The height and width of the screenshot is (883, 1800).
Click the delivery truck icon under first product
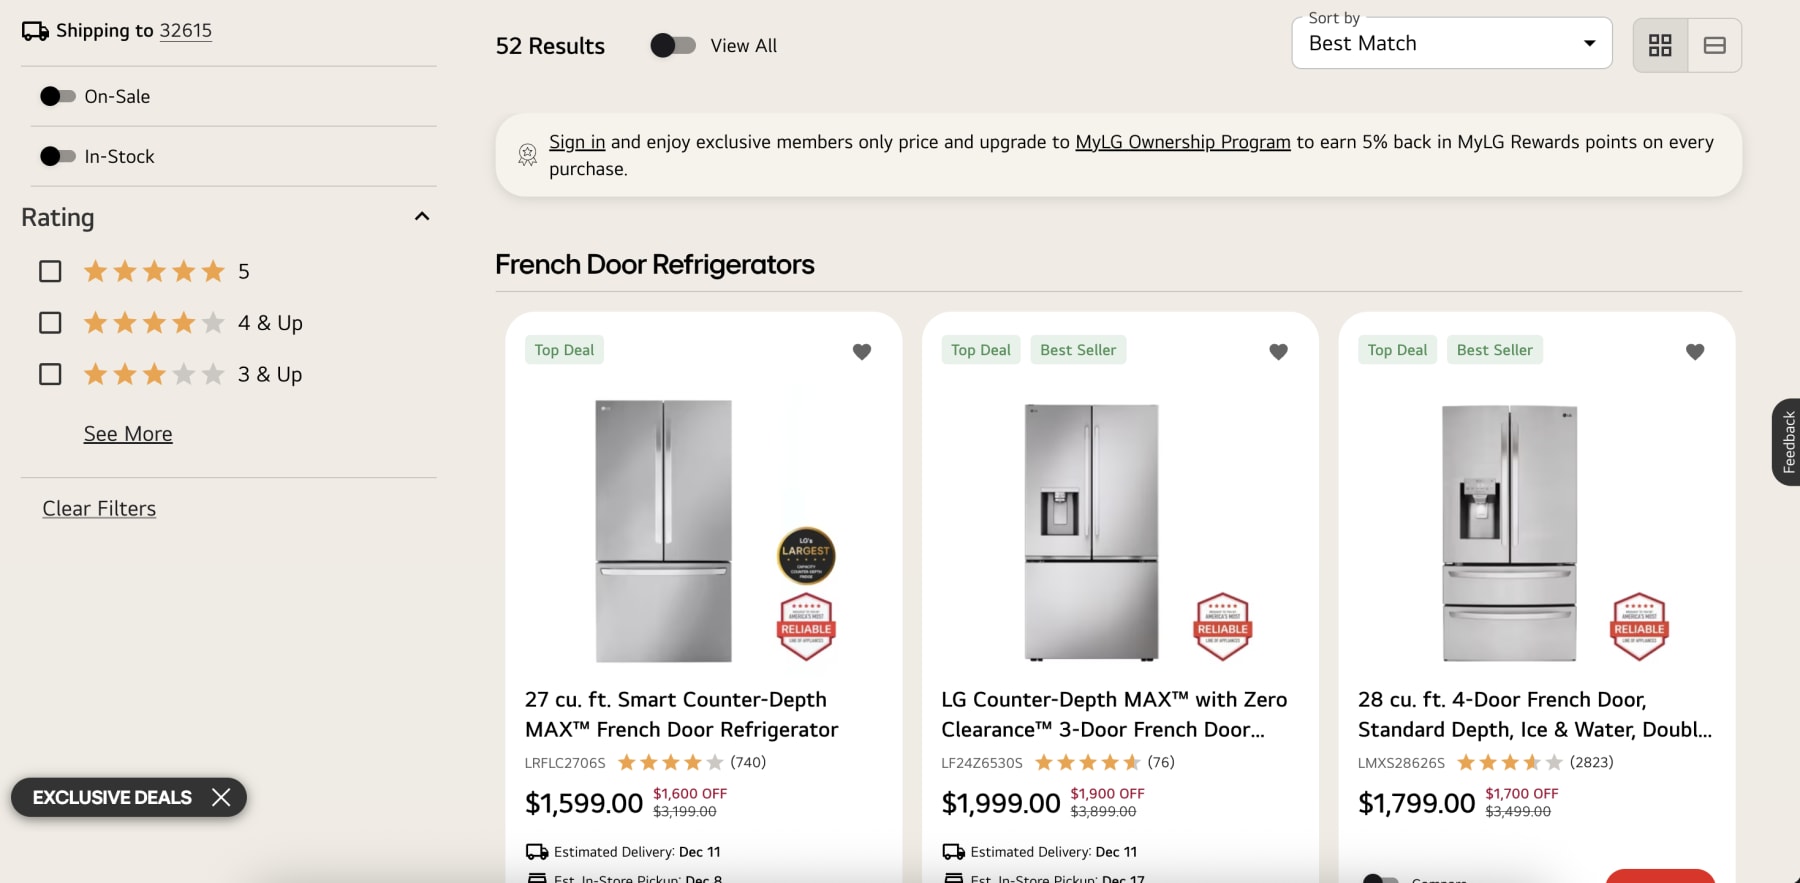coord(537,851)
